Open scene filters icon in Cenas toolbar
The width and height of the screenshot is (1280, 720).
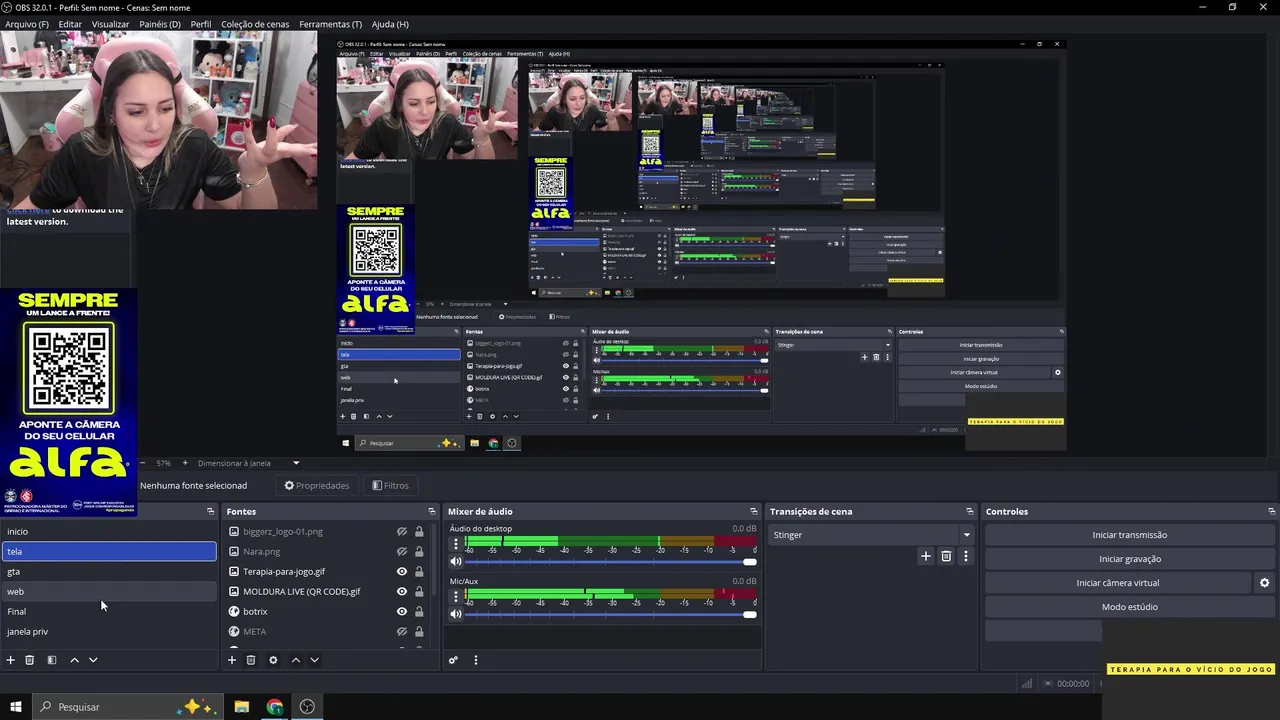[x=52, y=660]
